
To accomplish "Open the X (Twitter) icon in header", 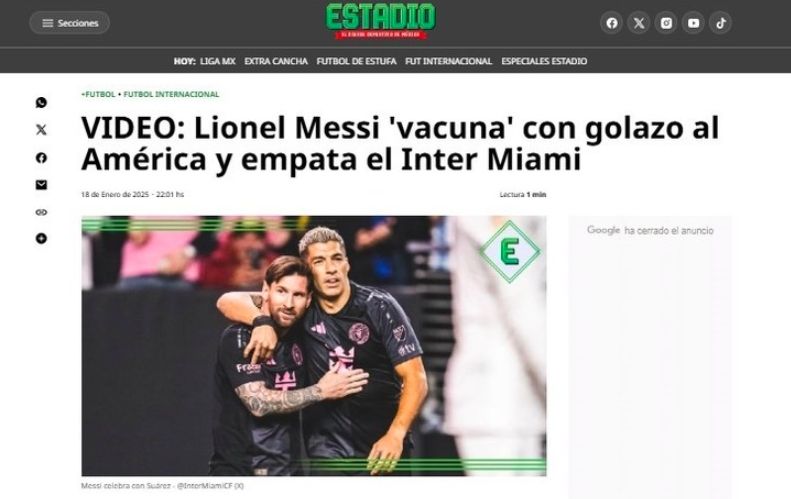I will (639, 23).
